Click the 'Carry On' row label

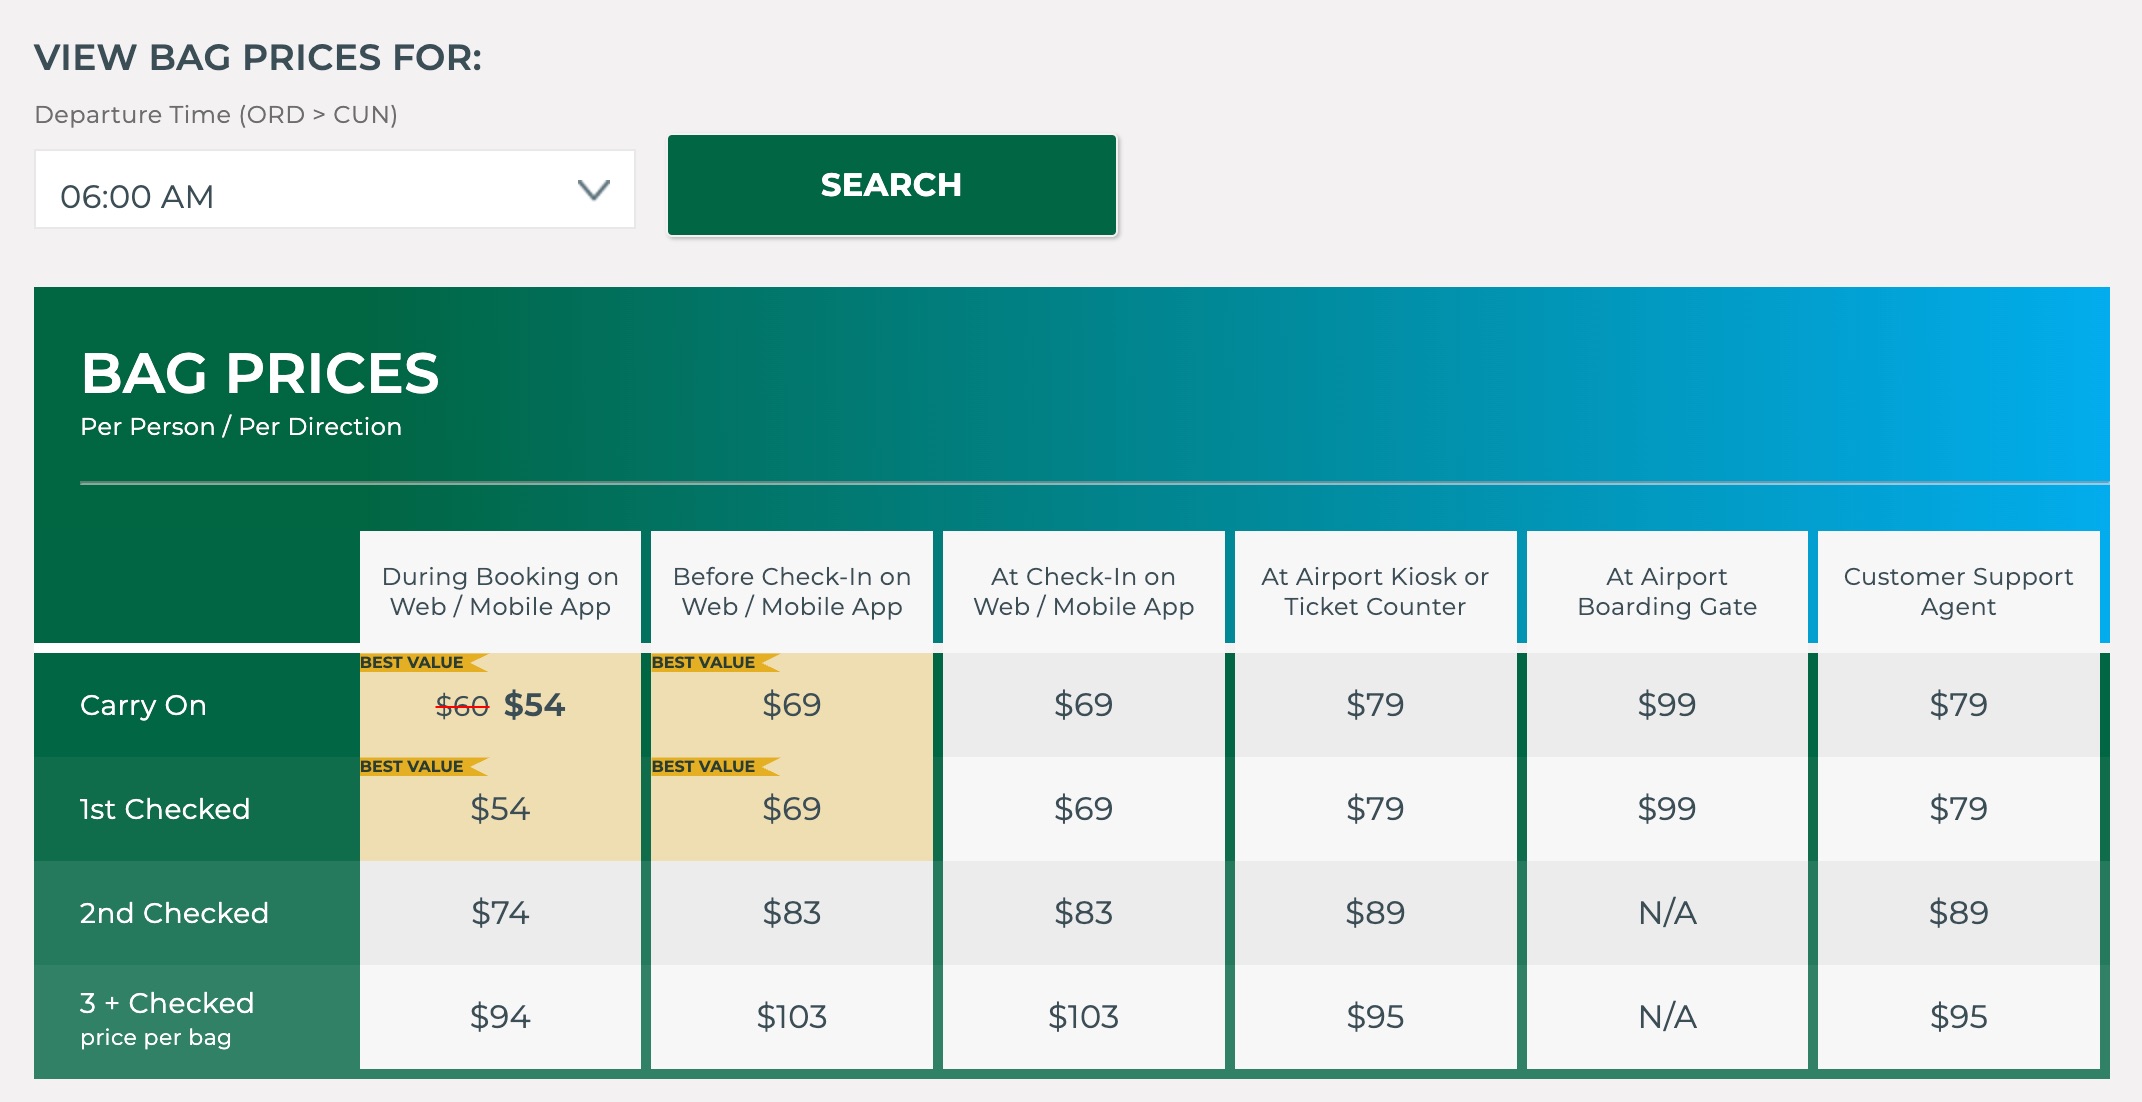click(144, 705)
